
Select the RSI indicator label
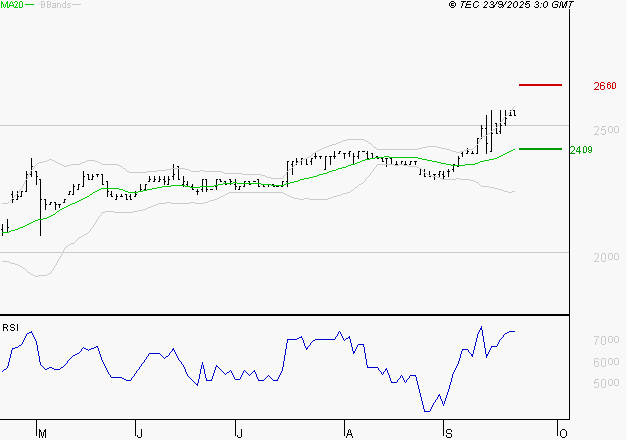[10, 327]
